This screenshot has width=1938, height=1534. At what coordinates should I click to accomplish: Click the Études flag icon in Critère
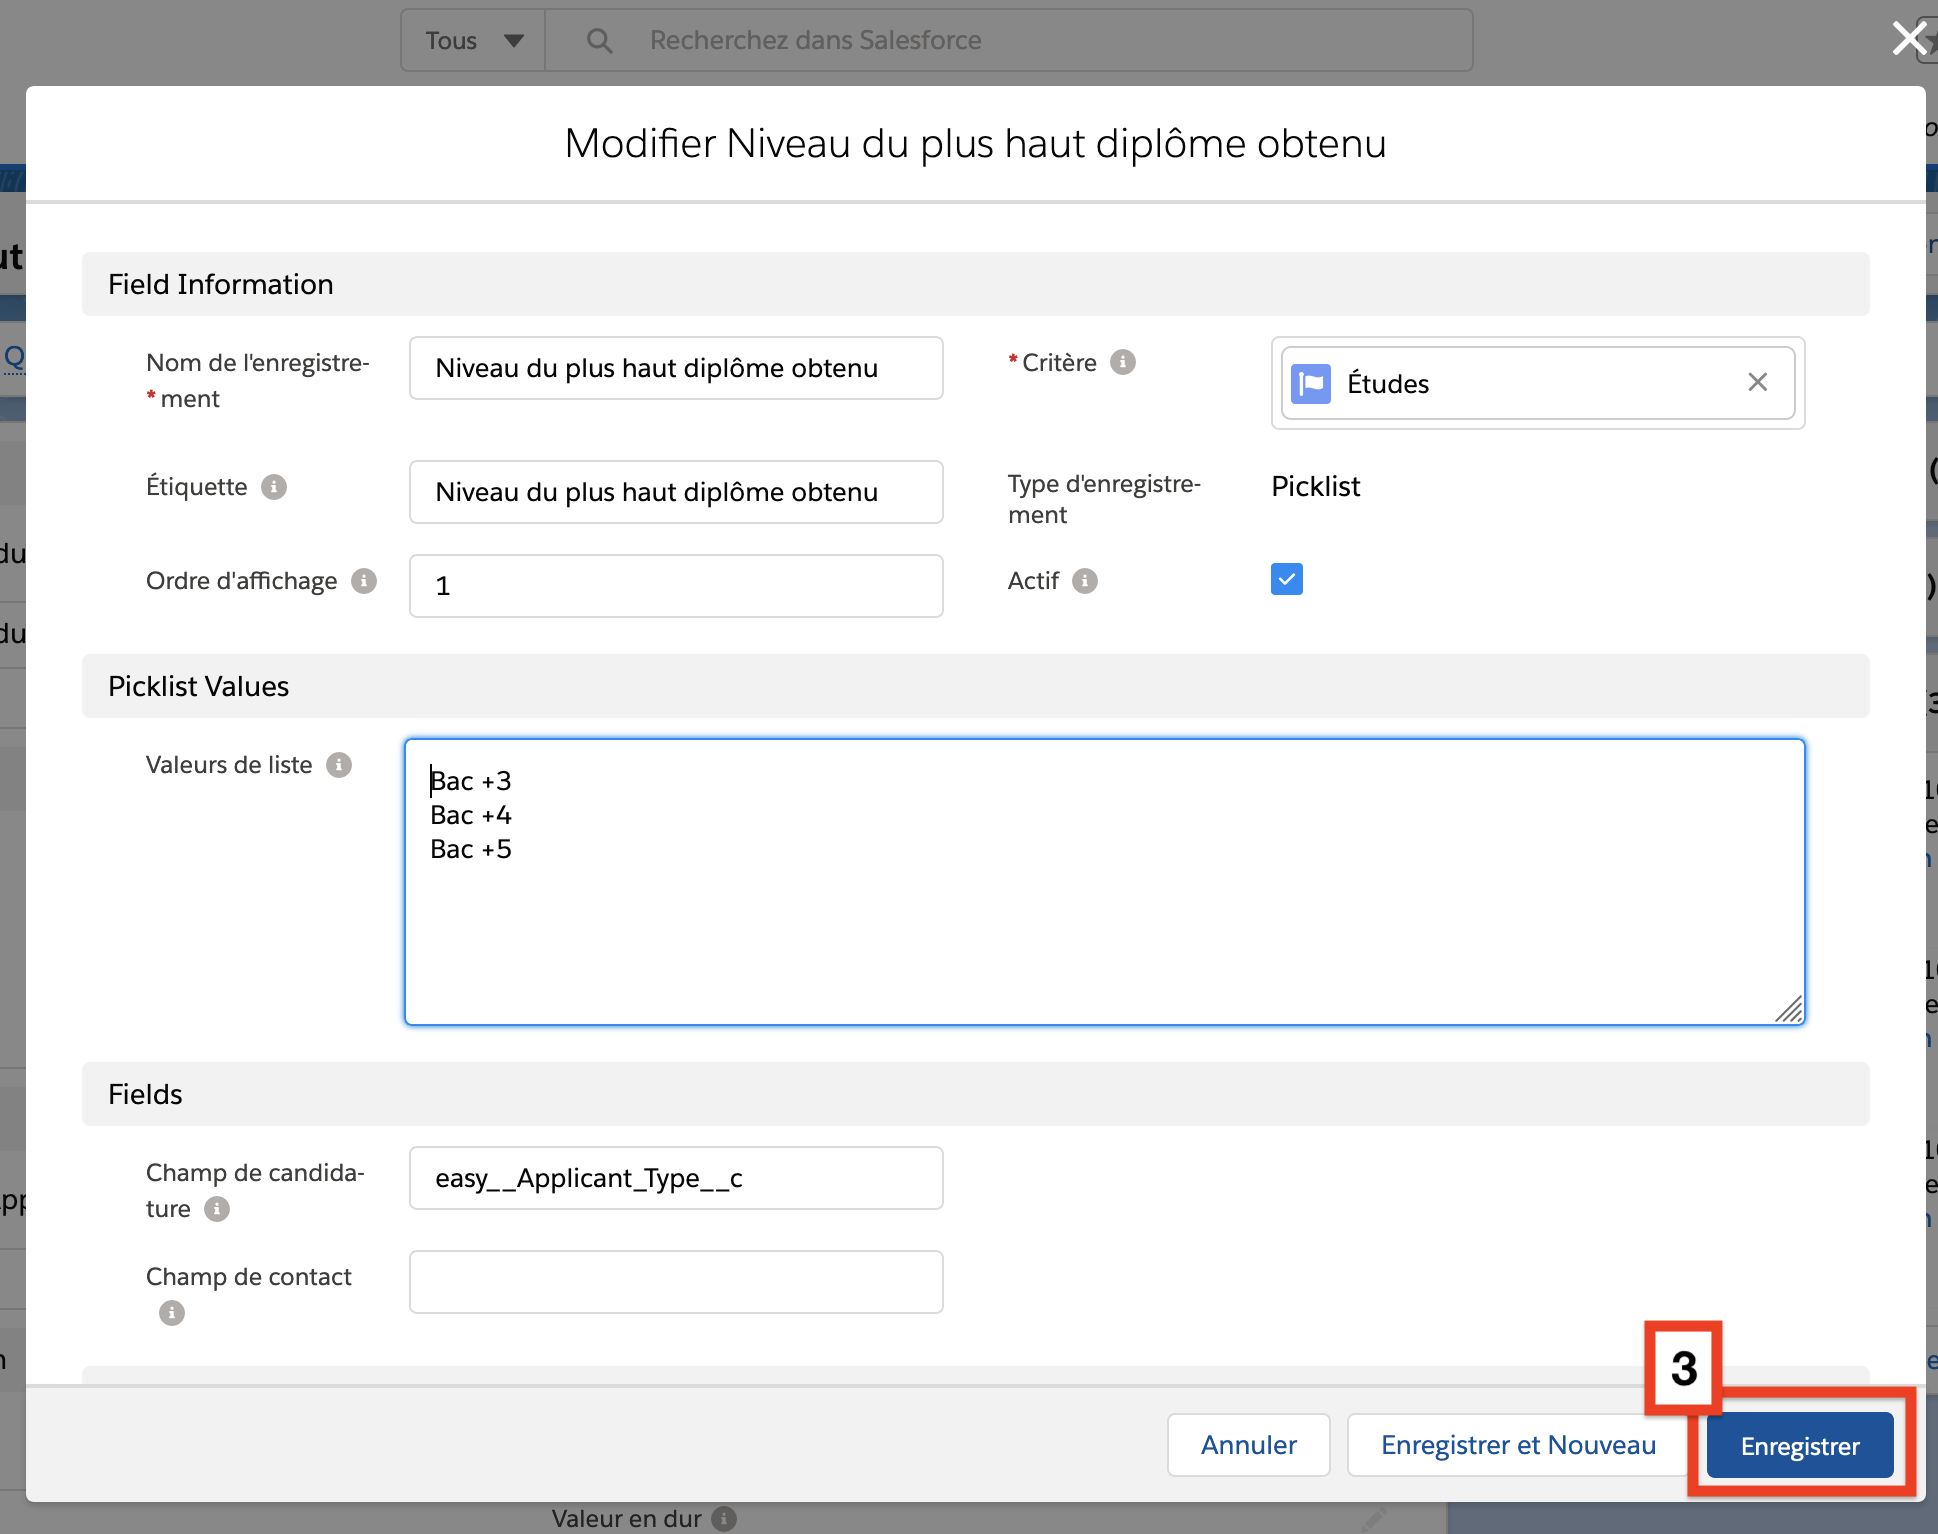coord(1311,383)
